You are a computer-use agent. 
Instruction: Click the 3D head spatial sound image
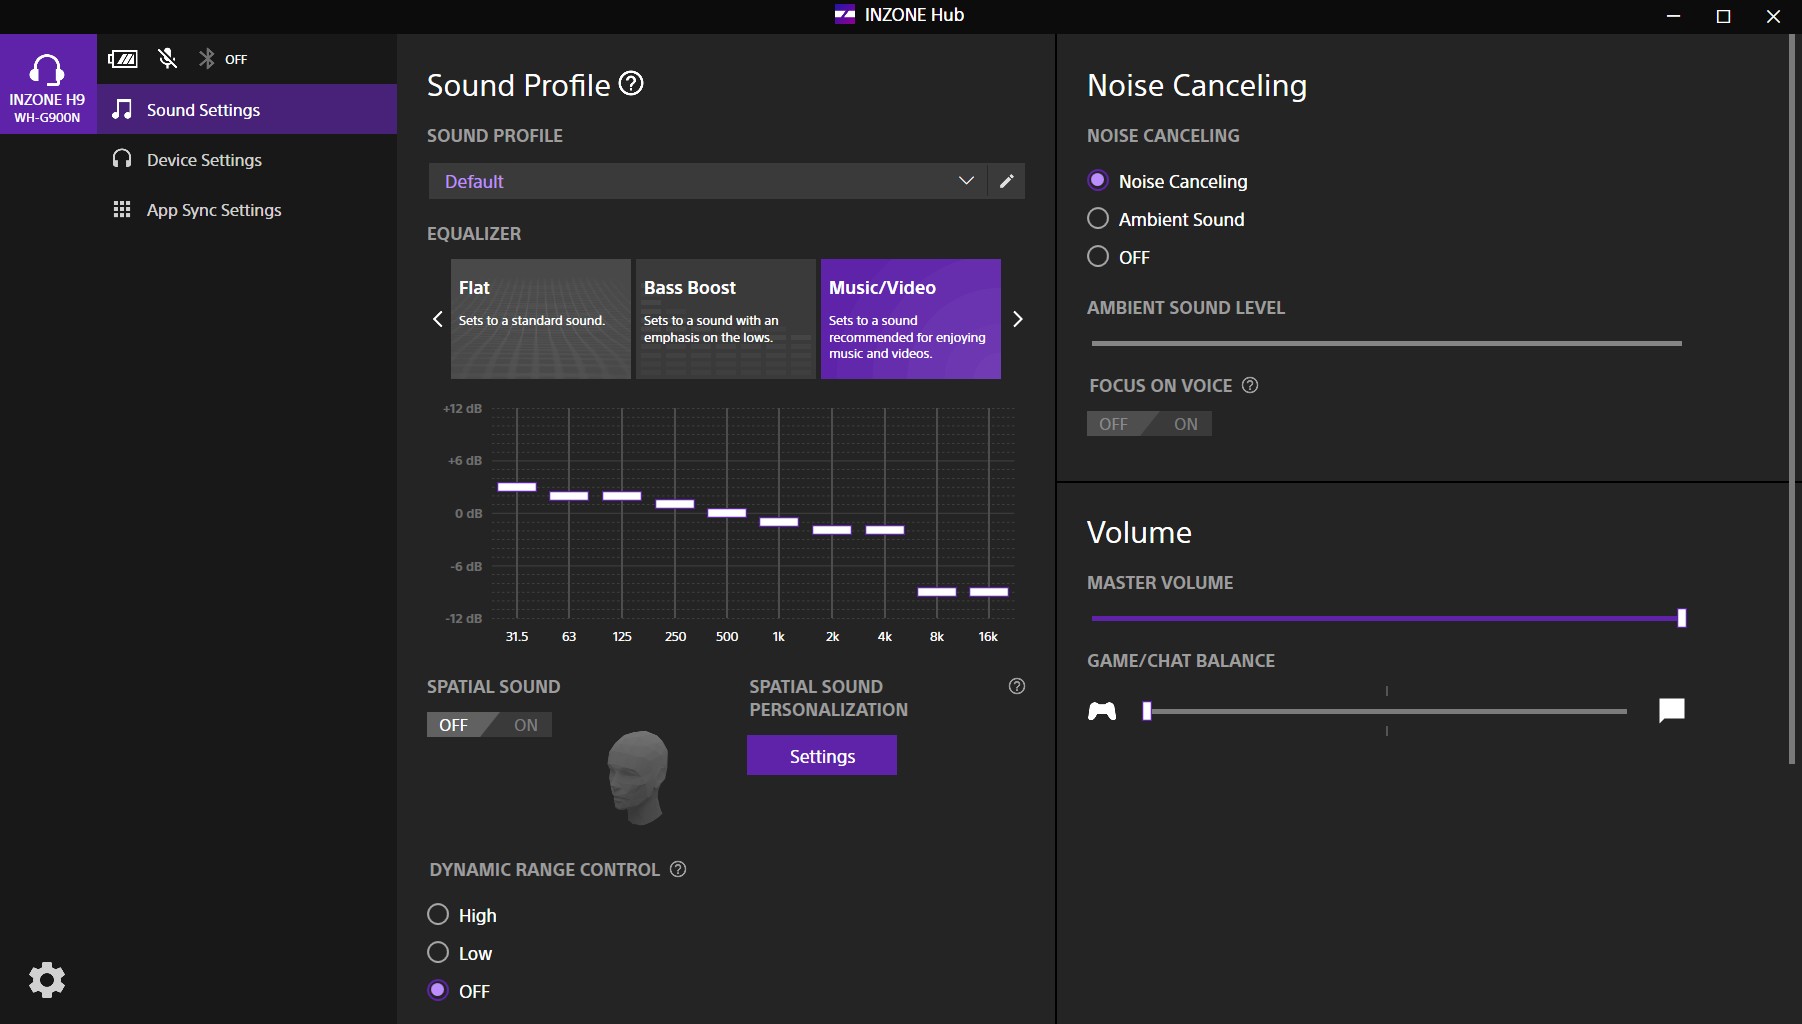tap(638, 777)
